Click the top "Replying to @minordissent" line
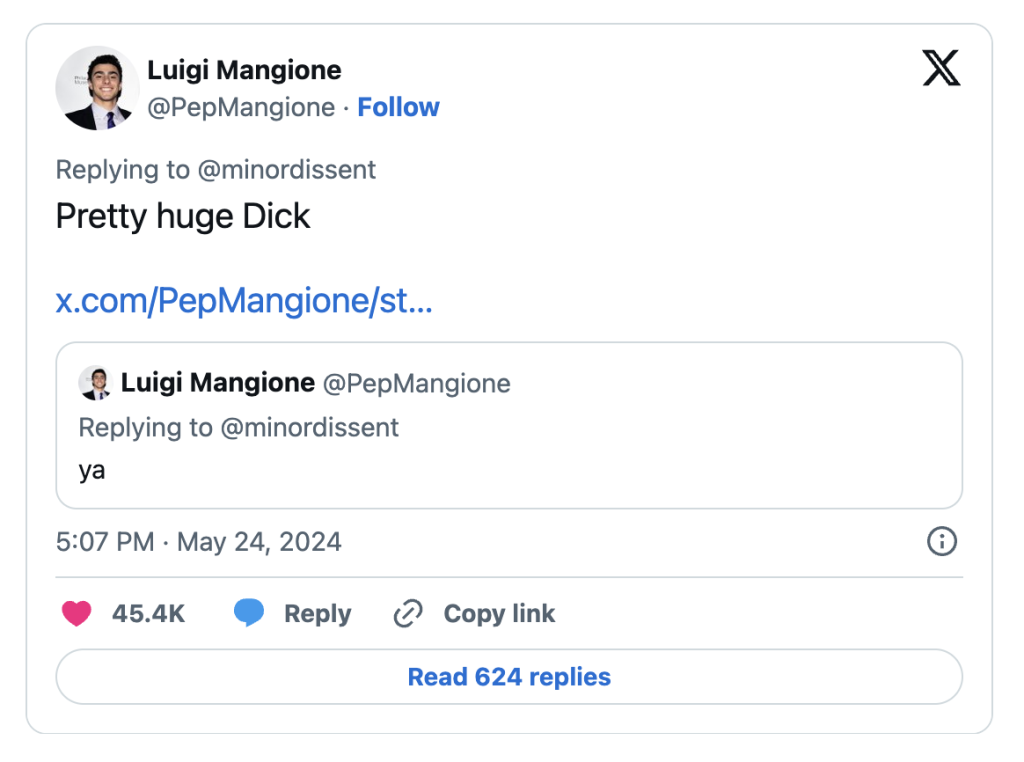Screen dimensions: 1024x762 pos(216,169)
